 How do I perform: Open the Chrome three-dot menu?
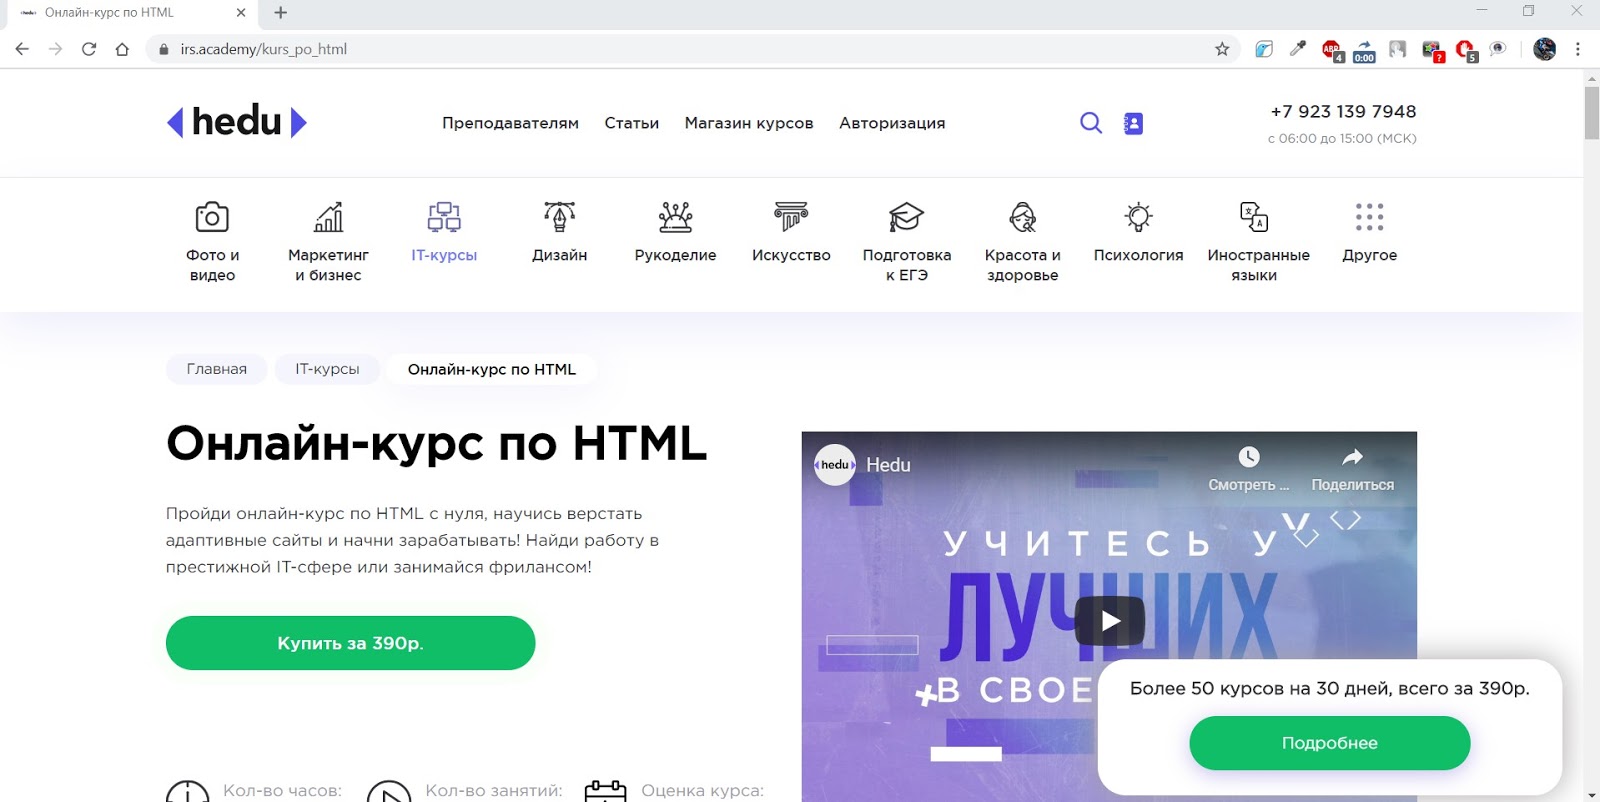coord(1578,49)
